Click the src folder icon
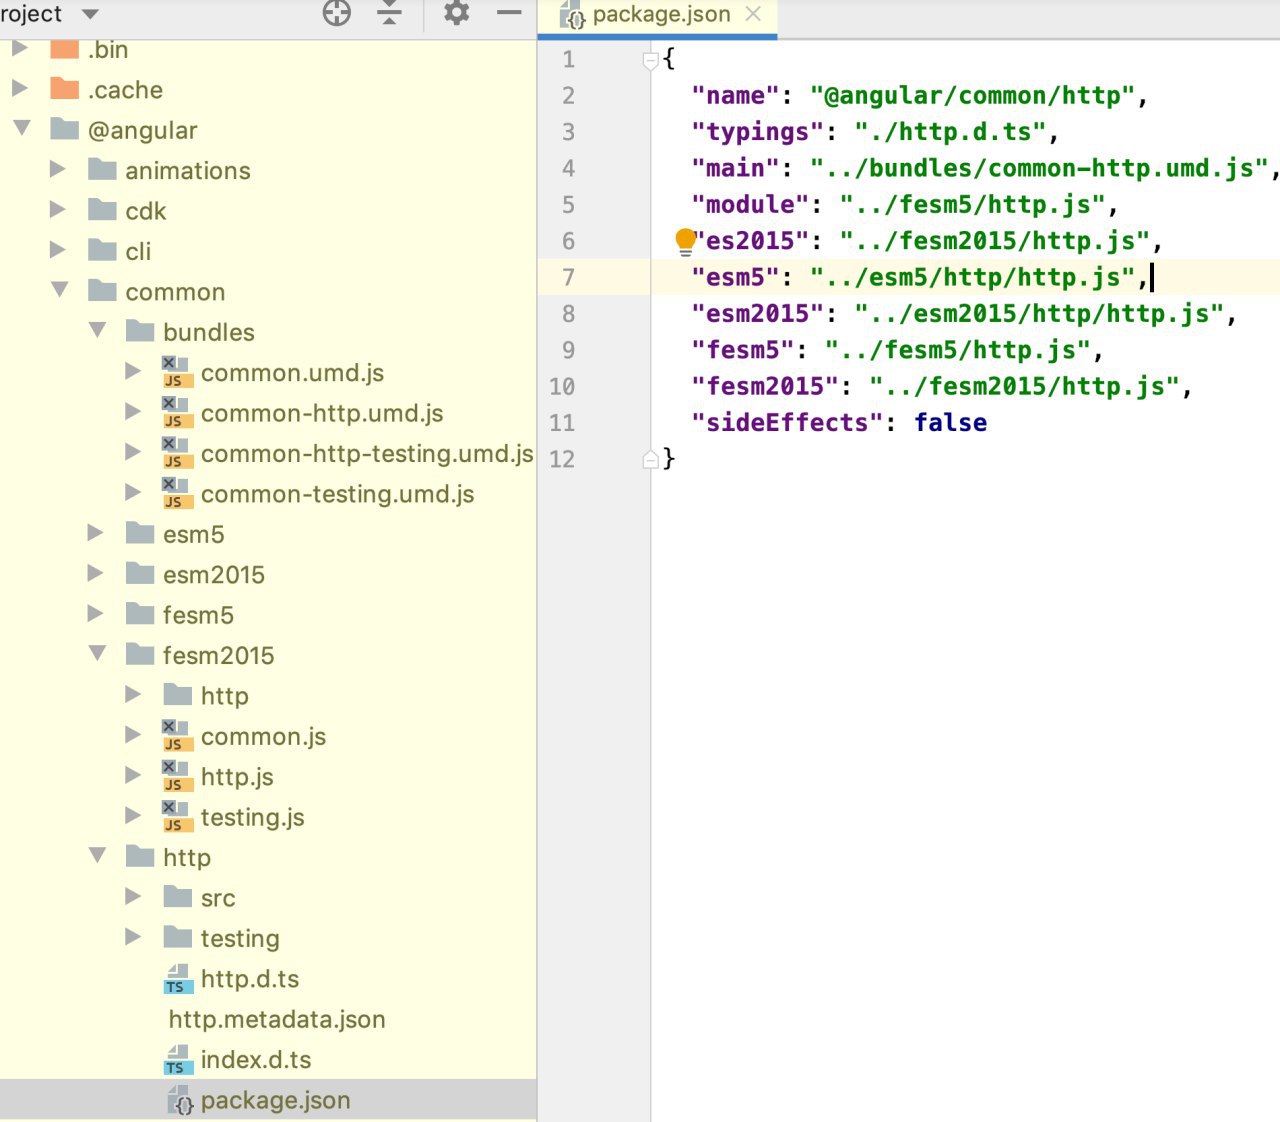The height and width of the screenshot is (1122, 1280). (x=178, y=897)
